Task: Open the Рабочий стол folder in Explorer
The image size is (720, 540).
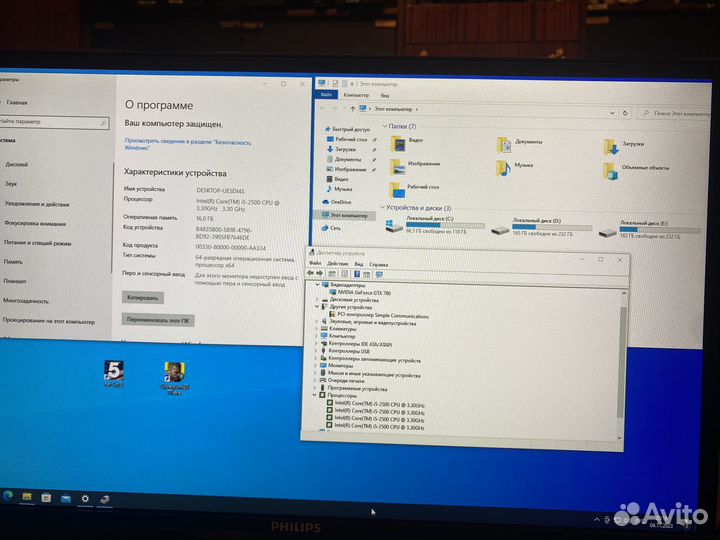Action: pos(414,189)
